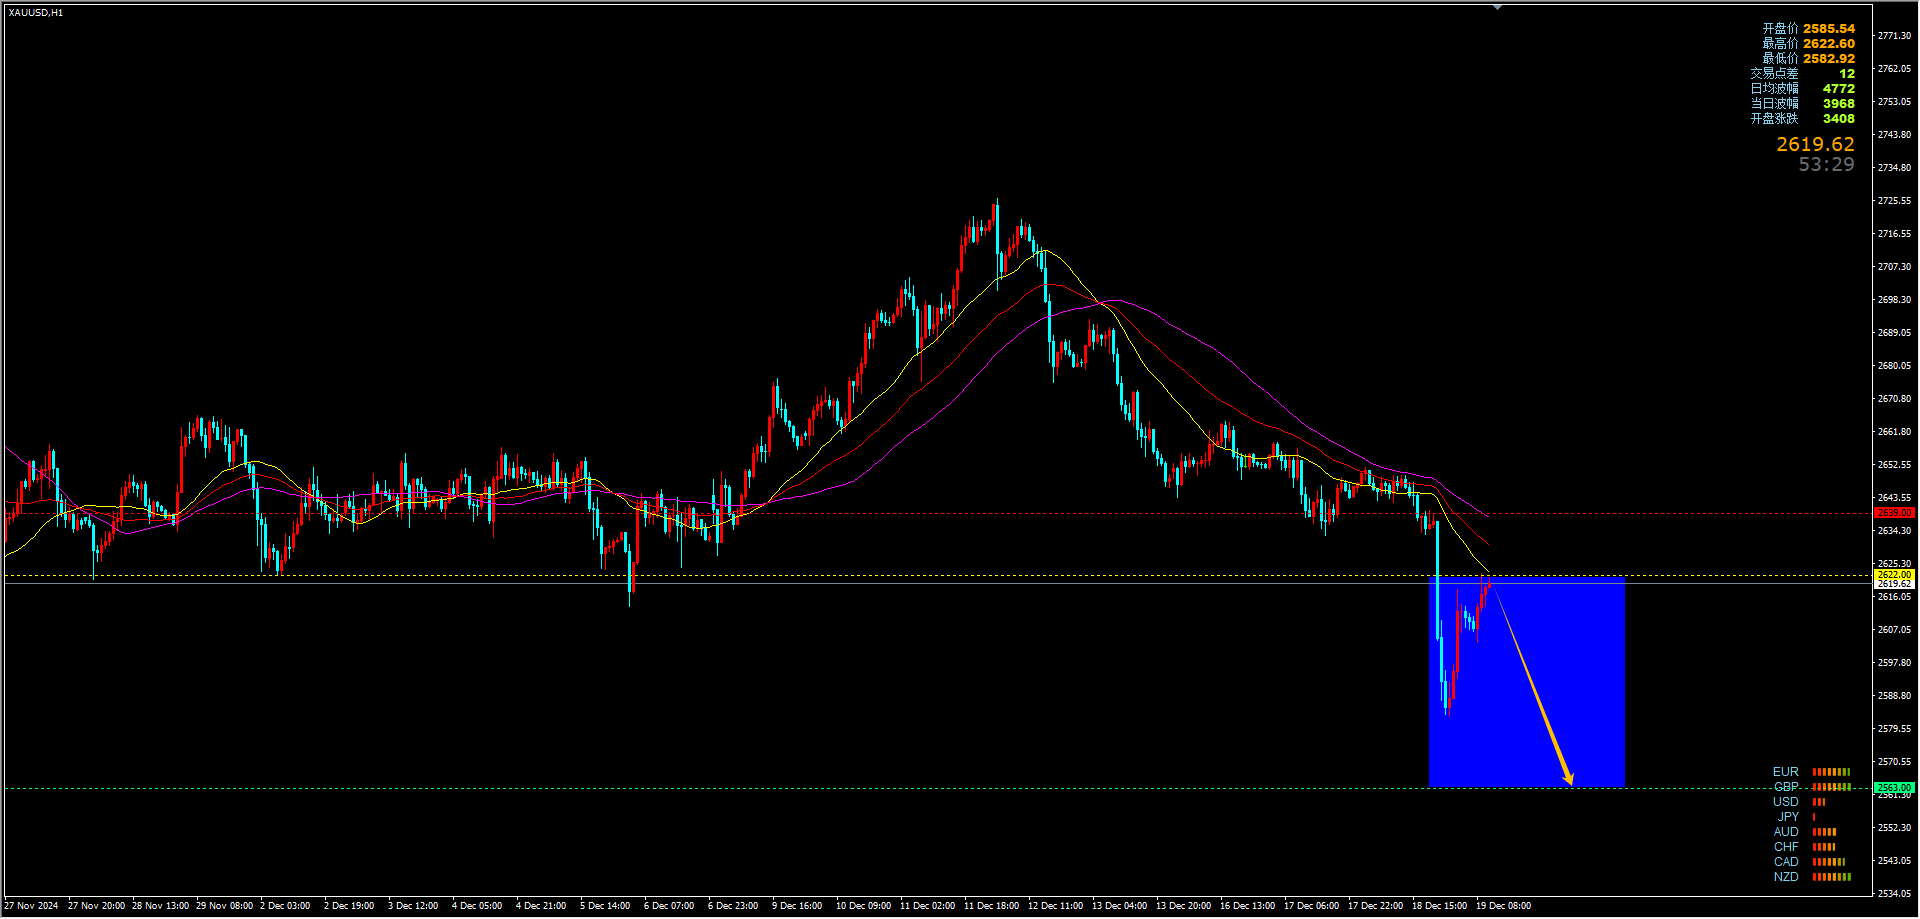Viewport: 1920px width, 919px height.
Task: Click the 日均波幅 label
Action: (x=1774, y=89)
